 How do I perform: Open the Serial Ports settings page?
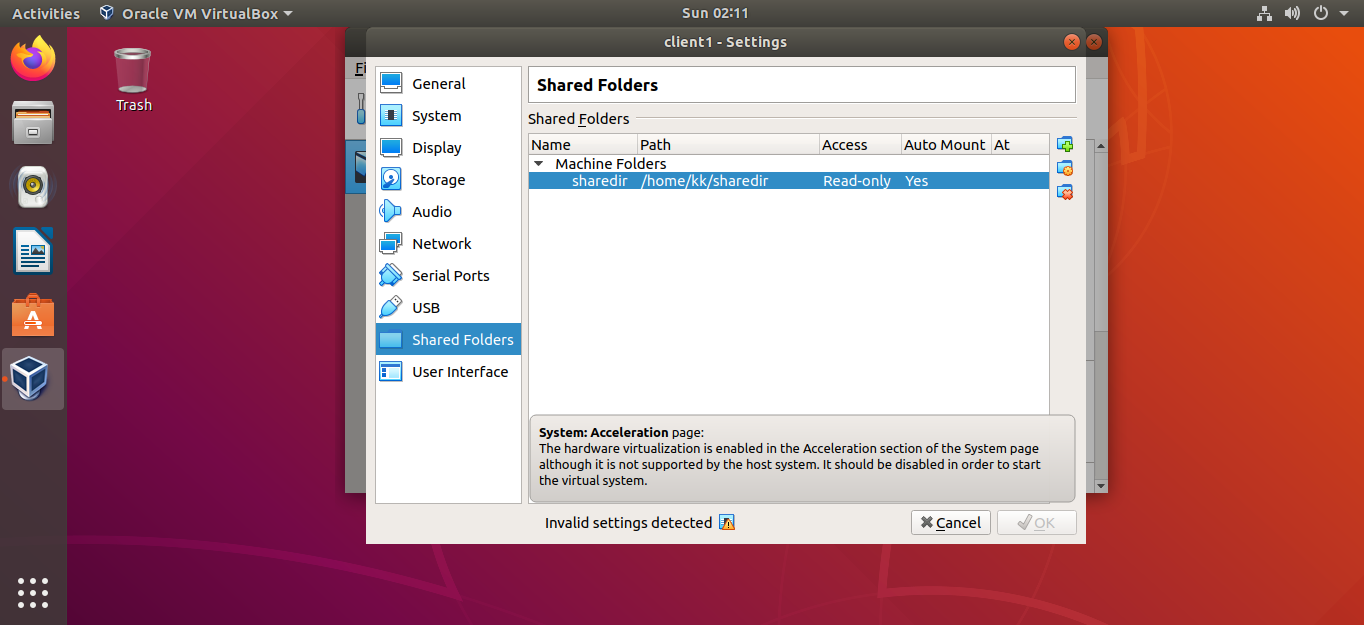(451, 275)
